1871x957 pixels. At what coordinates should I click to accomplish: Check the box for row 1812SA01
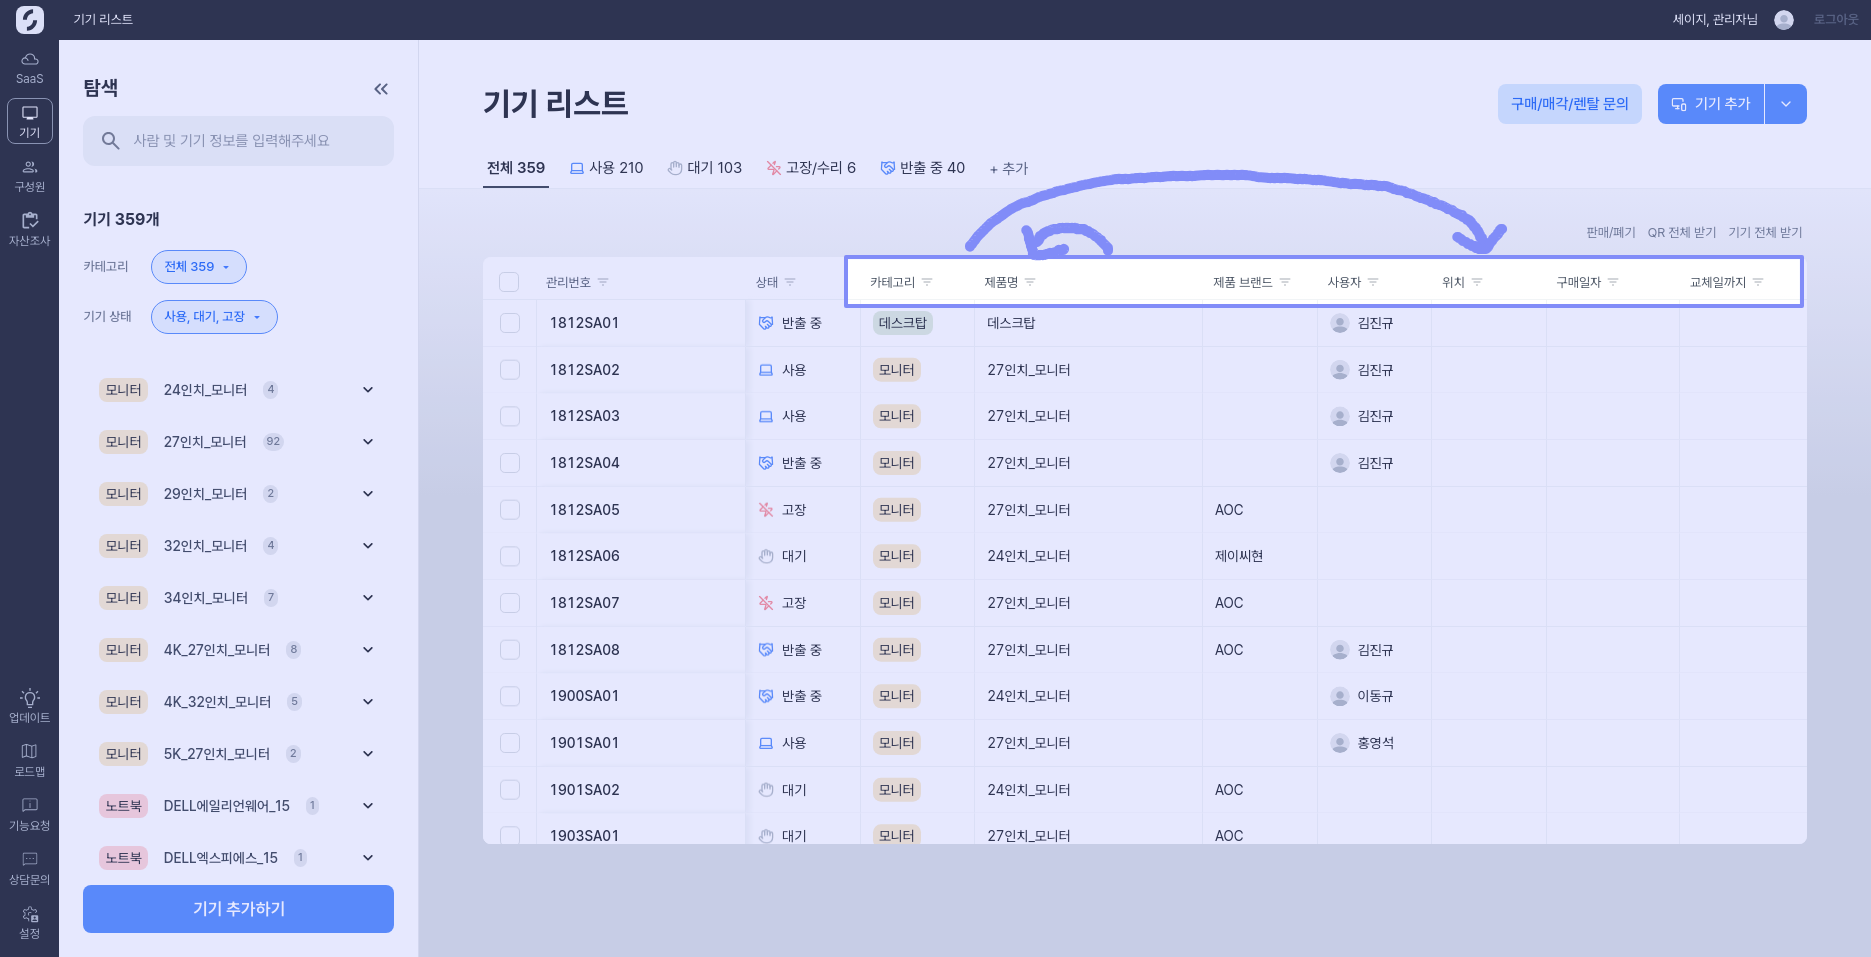510,323
